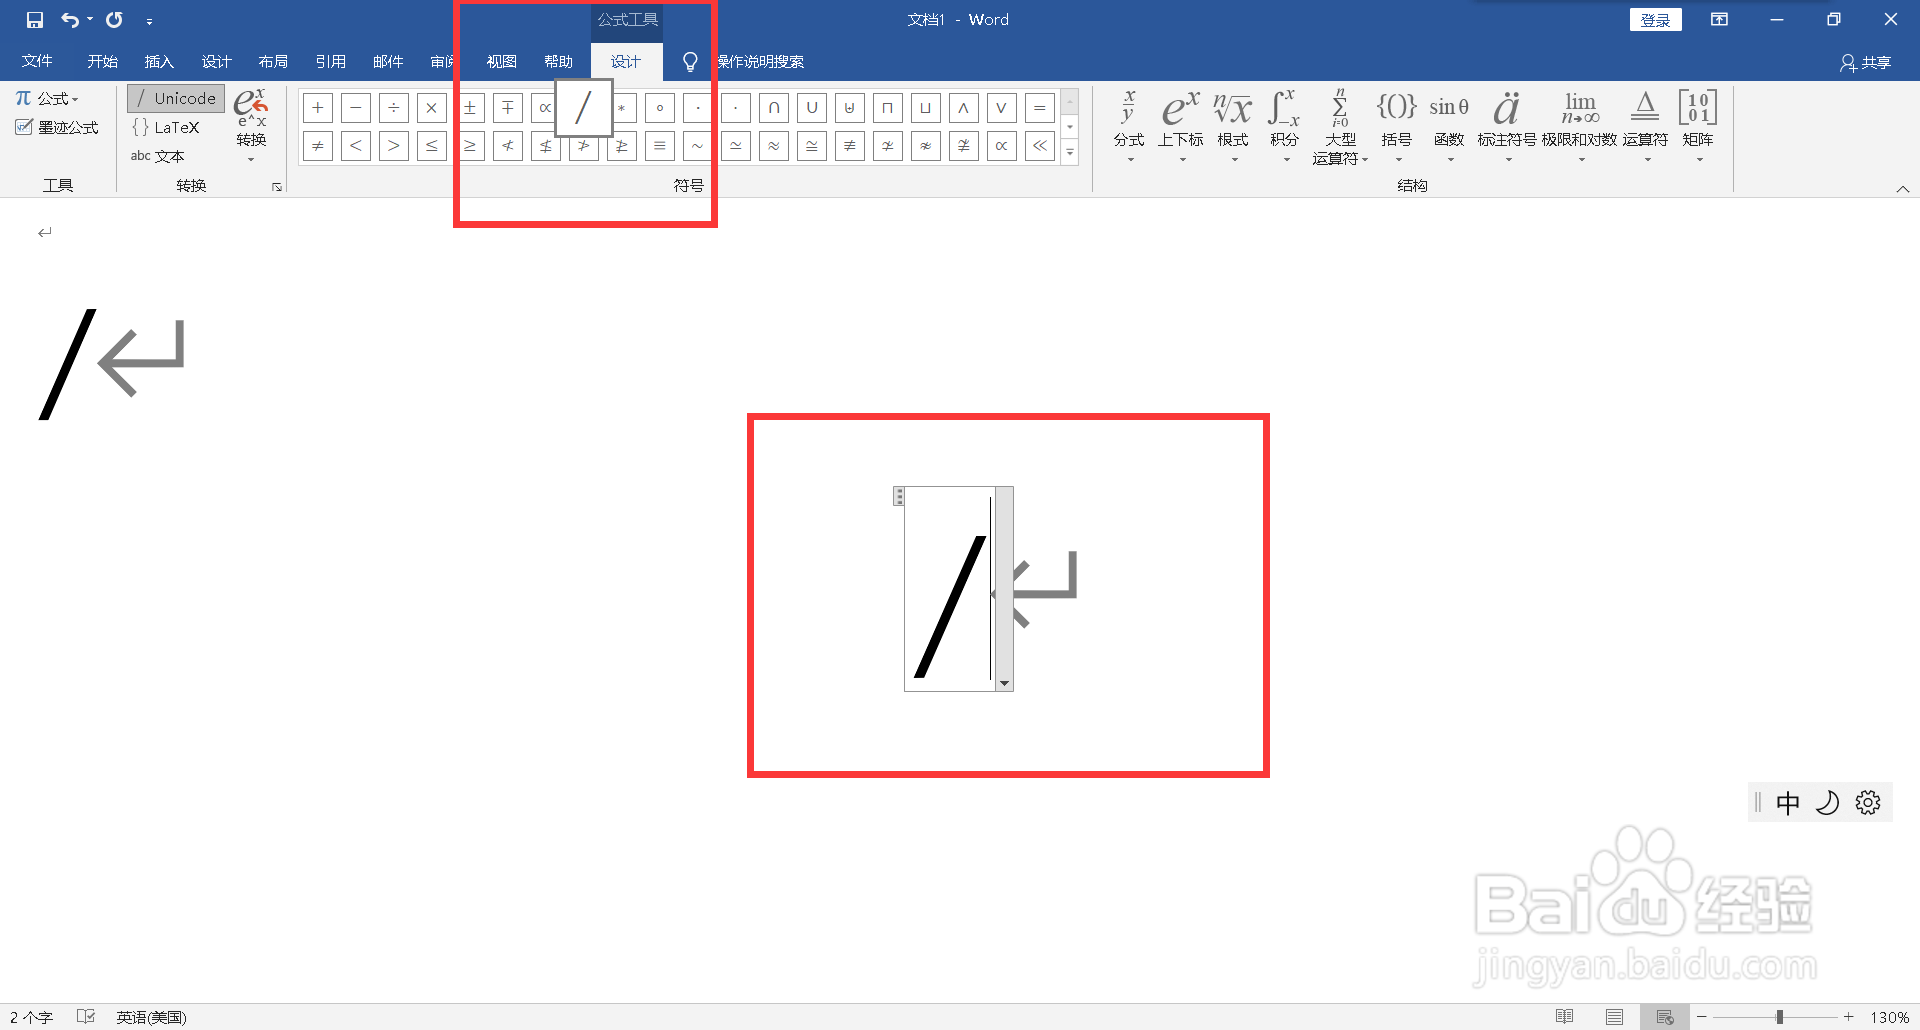Switch to the 视图 View tab

[502, 62]
